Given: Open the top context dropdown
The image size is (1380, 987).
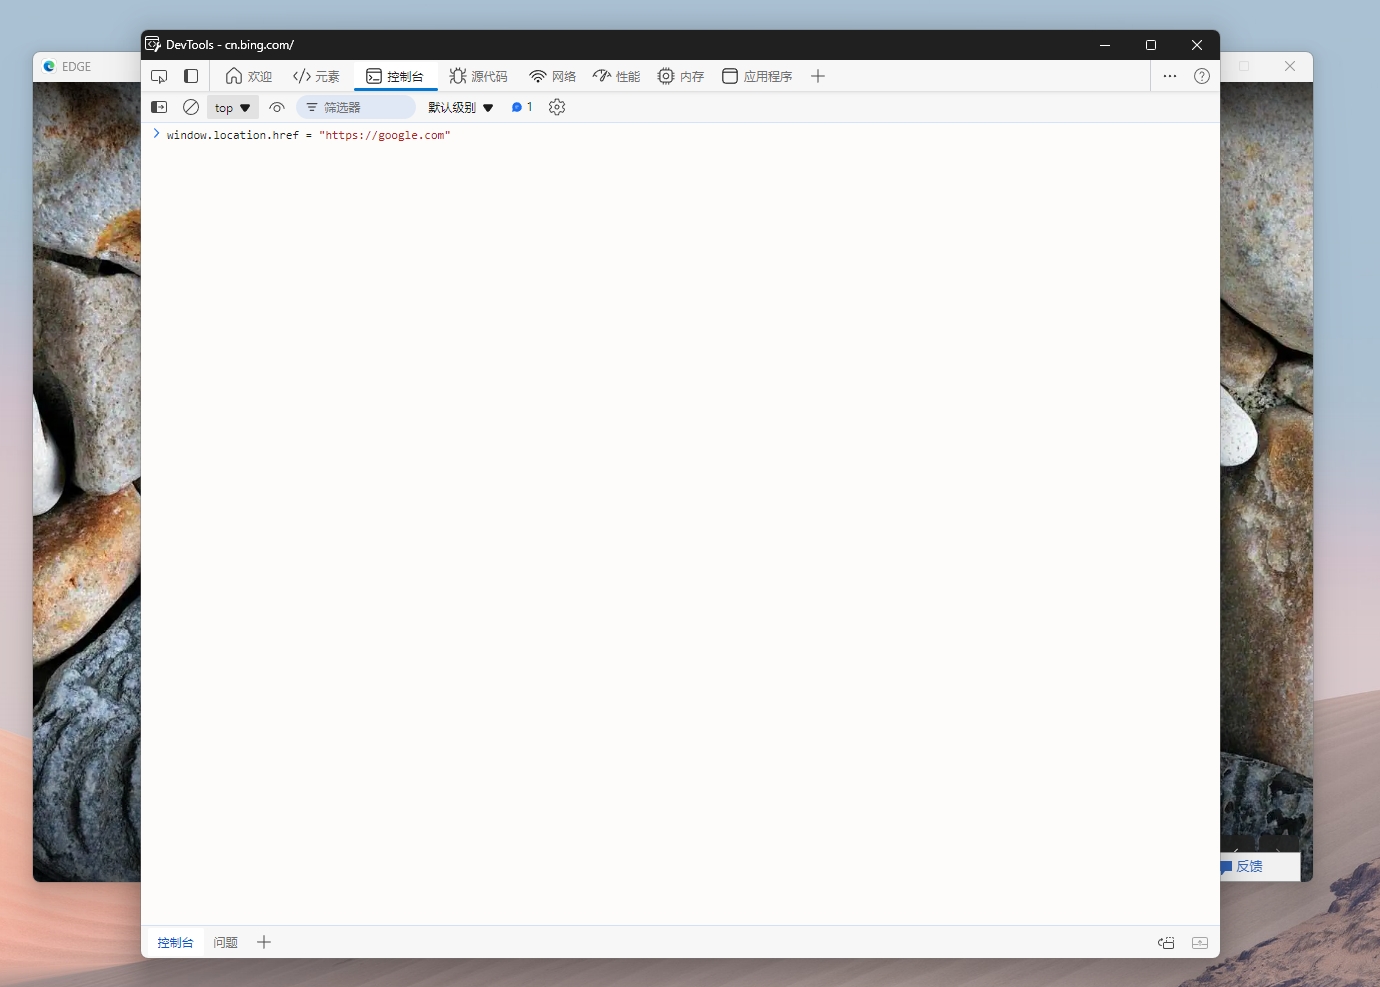Looking at the screenshot, I should [x=232, y=108].
